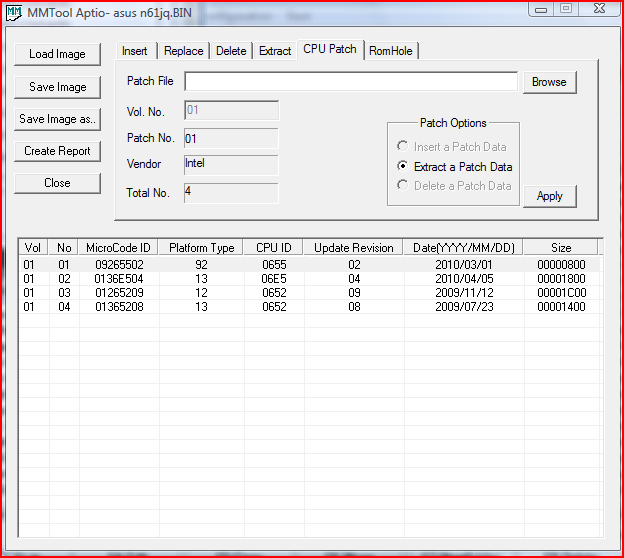
Task: Click the Load Image button
Action: coord(57,54)
